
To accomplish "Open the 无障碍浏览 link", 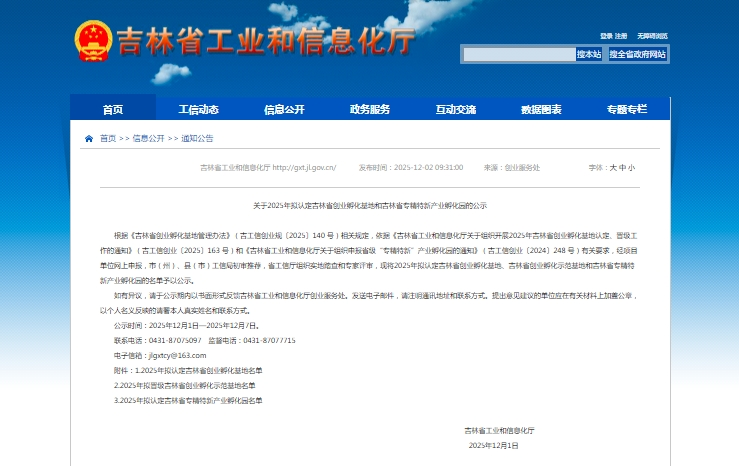I will pyautogui.click(x=652, y=36).
